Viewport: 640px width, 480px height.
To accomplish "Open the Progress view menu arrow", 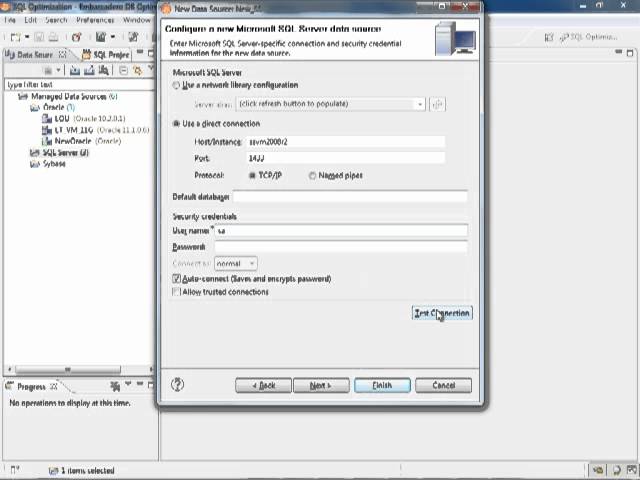I will point(128,384).
